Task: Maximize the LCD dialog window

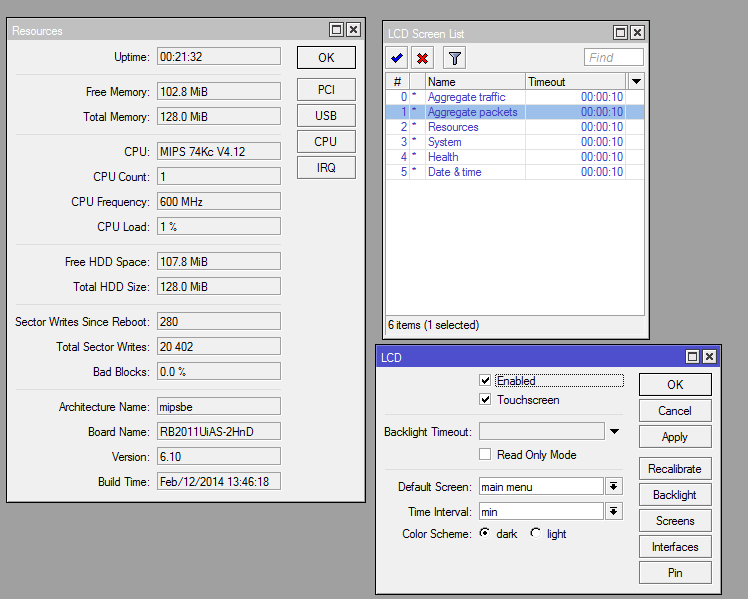Action: tap(692, 357)
